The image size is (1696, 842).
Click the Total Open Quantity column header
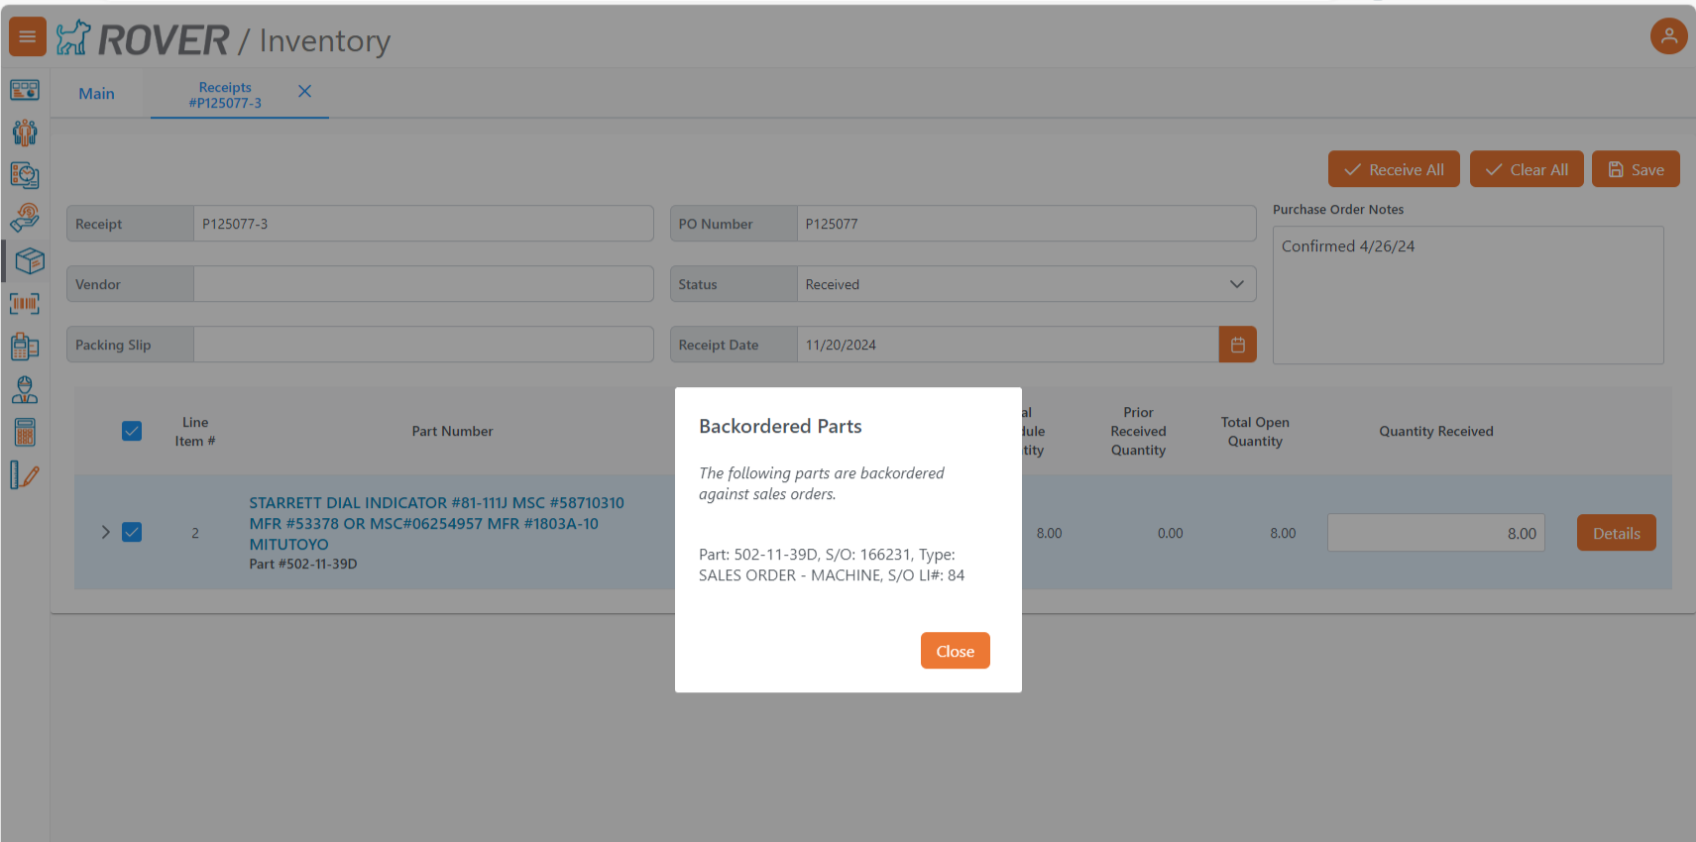(1255, 431)
